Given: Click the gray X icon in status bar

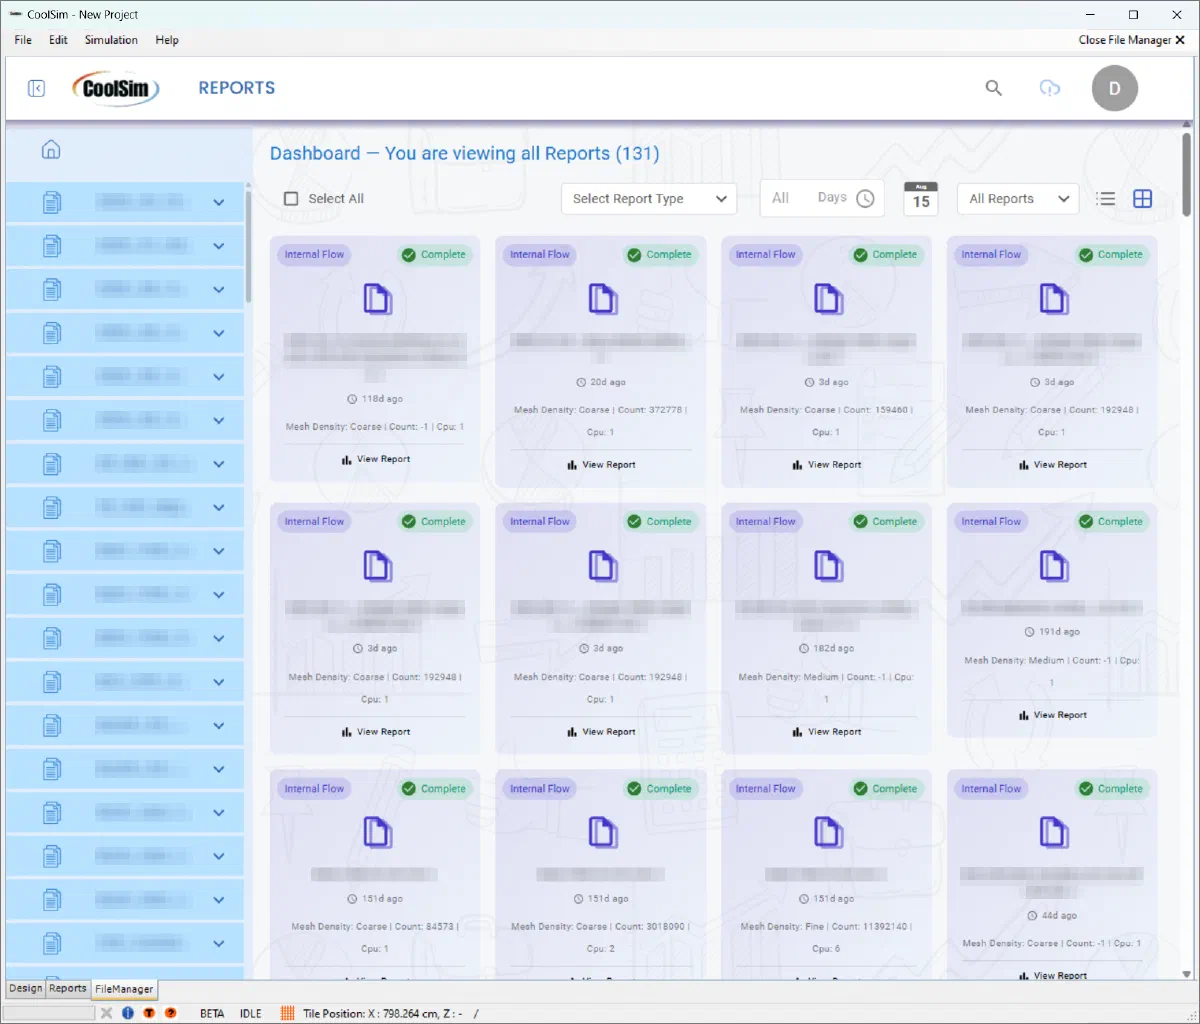Looking at the screenshot, I should (x=107, y=1013).
